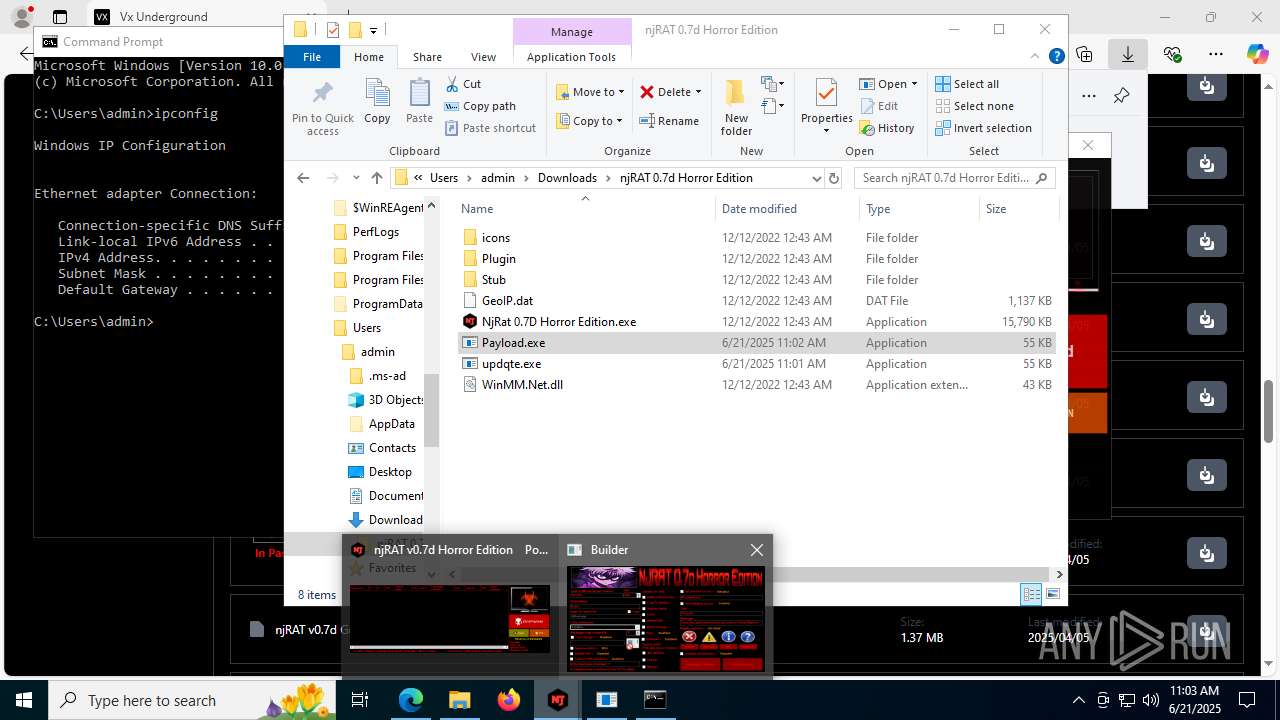
Task: Open Microsoft Edge from taskbar
Action: (x=411, y=700)
